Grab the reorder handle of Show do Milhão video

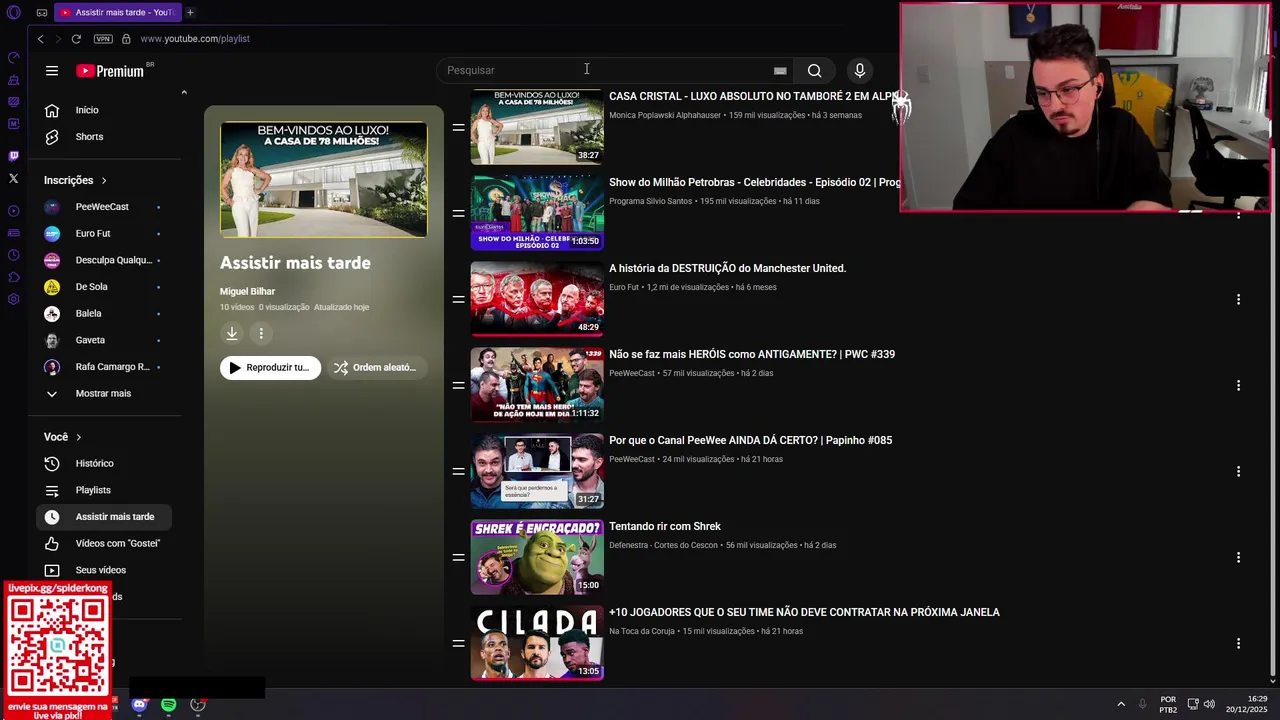click(x=458, y=213)
